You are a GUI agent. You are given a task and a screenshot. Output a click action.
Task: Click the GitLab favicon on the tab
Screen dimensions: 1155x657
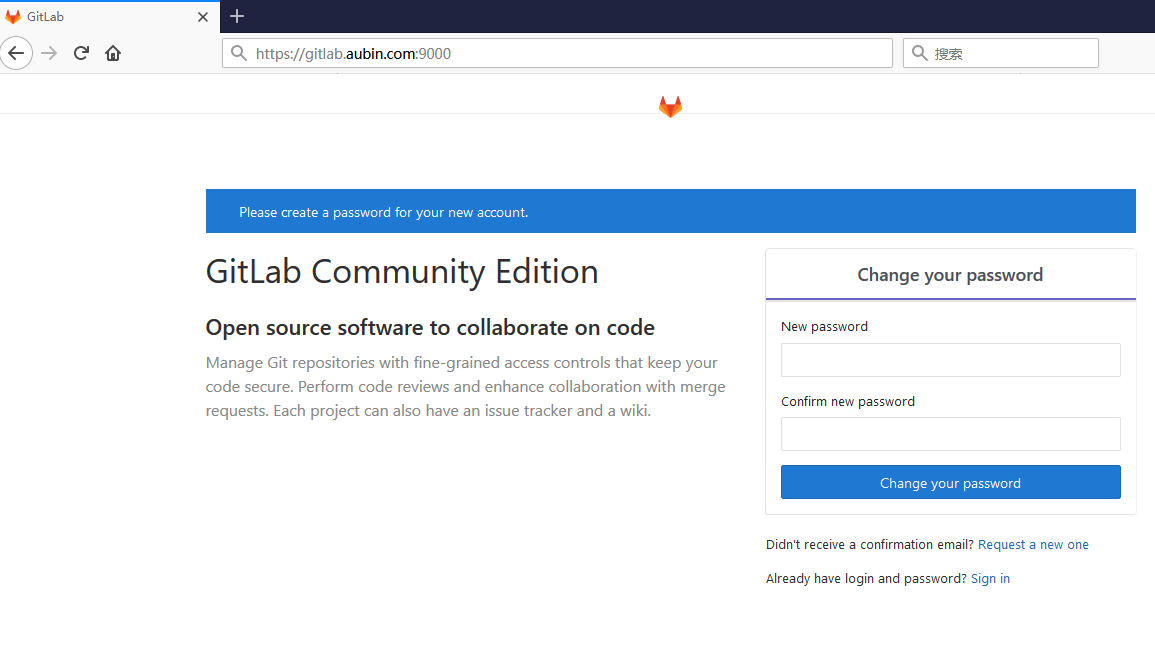pyautogui.click(x=13, y=16)
